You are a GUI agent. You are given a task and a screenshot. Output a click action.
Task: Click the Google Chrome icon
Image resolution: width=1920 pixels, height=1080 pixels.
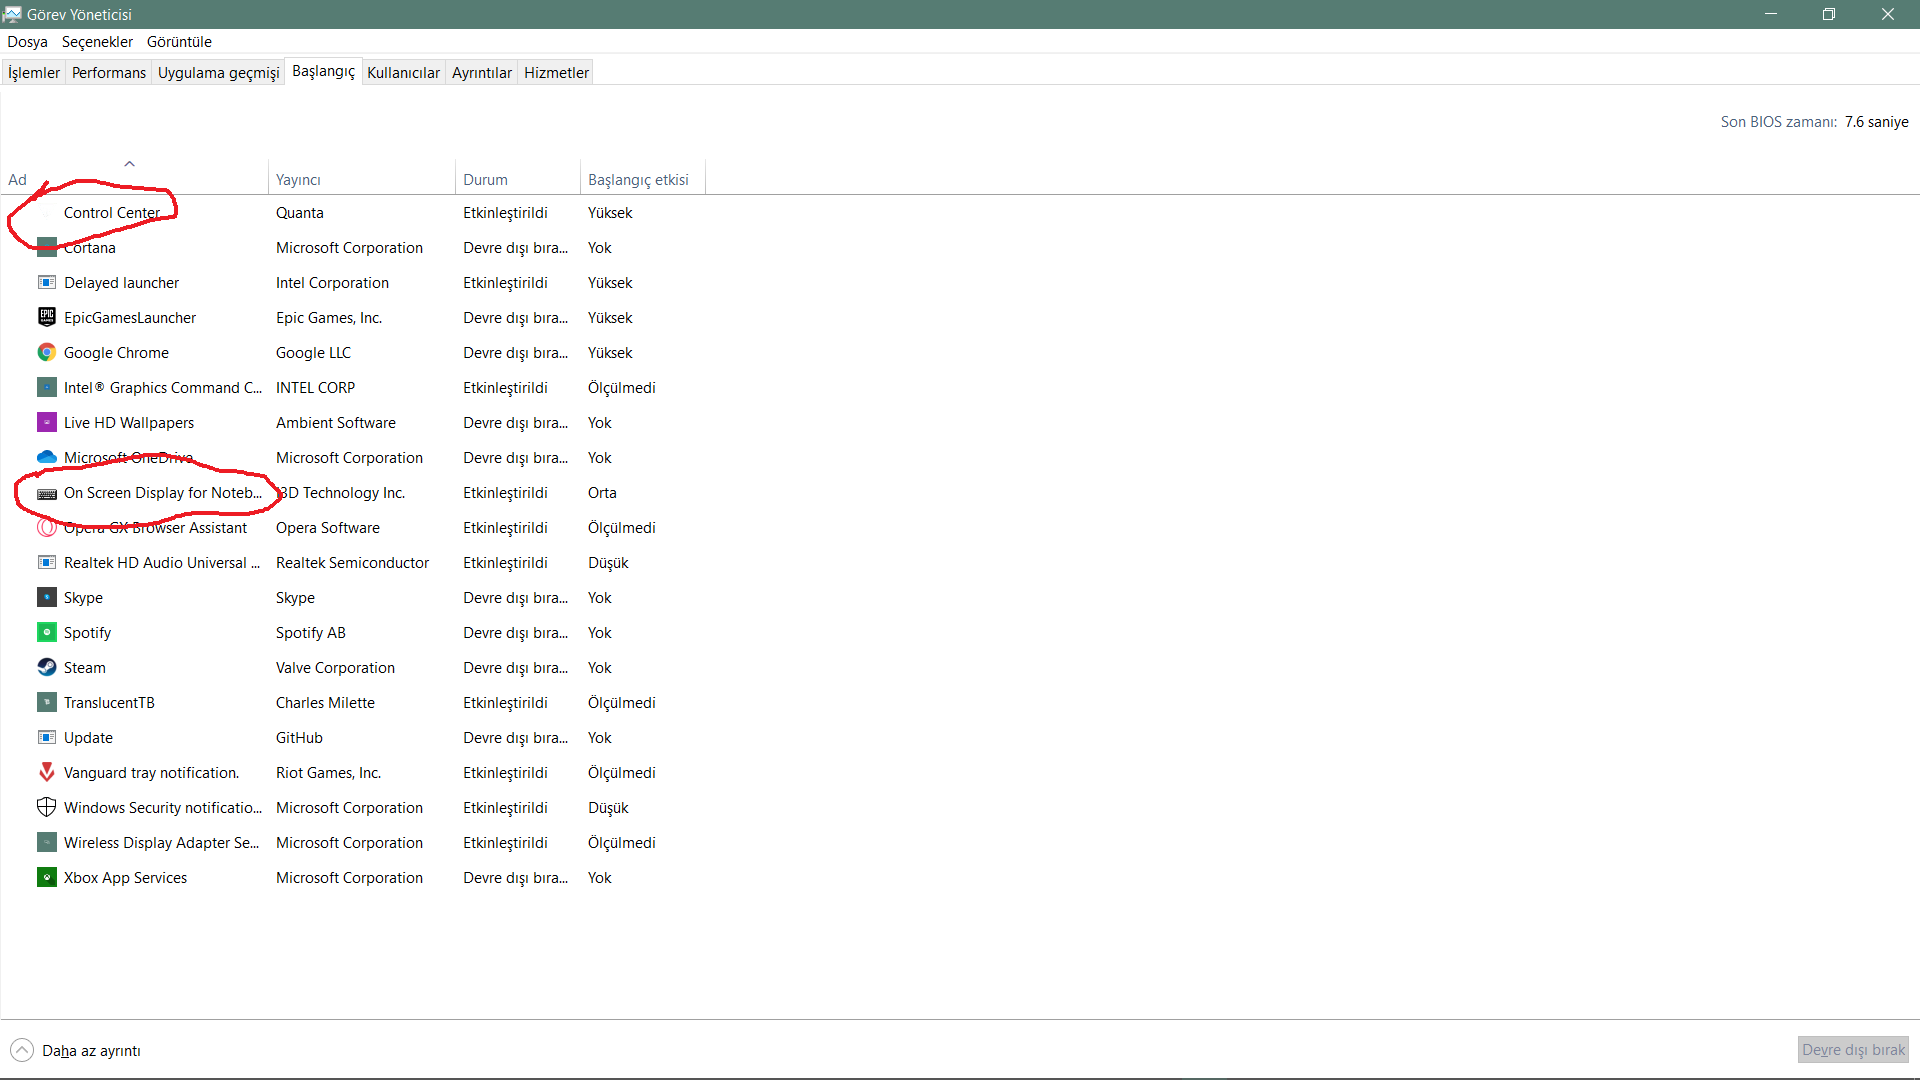coord(46,352)
